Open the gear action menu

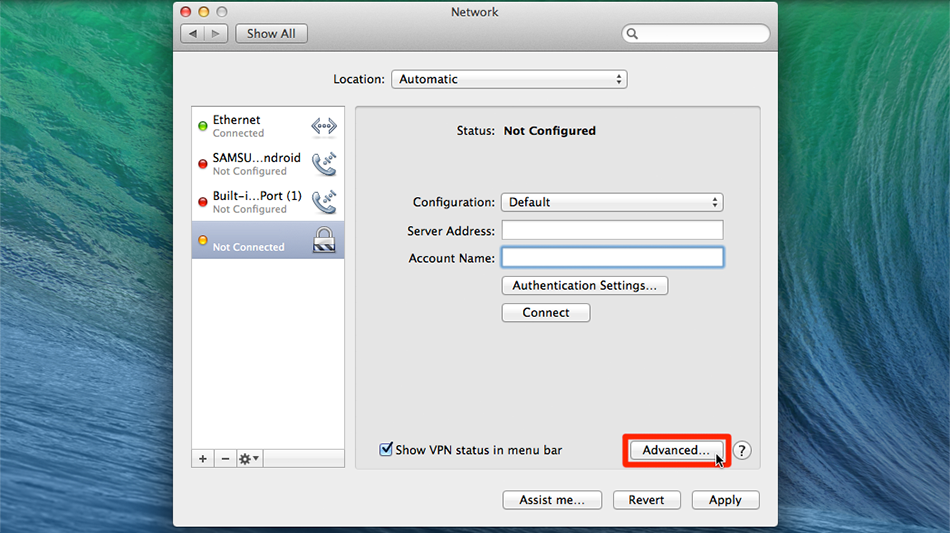249,458
